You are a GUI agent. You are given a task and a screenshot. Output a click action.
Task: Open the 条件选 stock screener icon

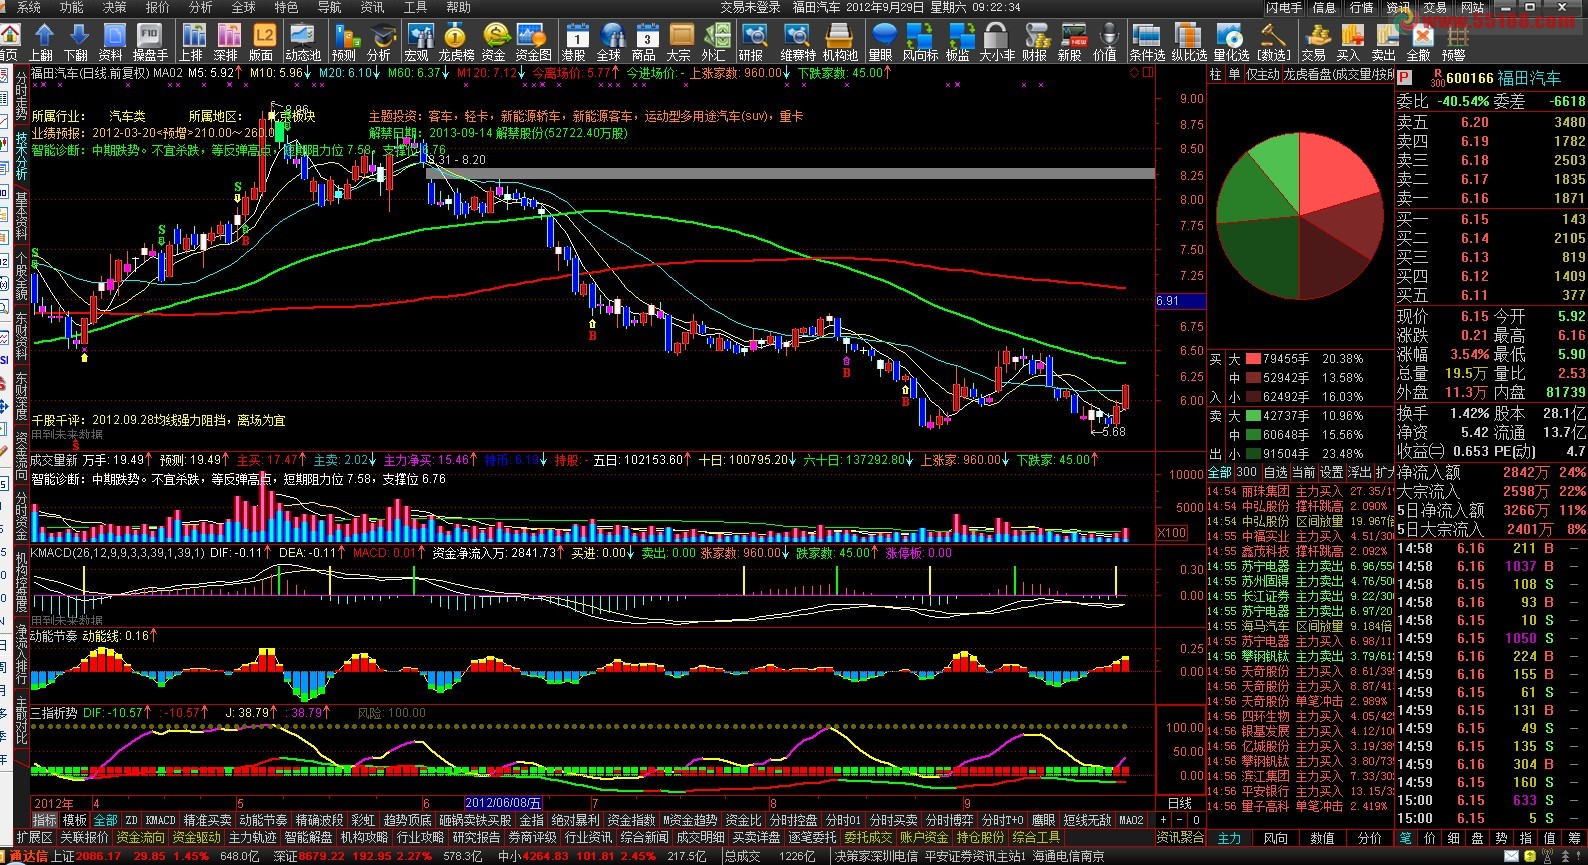click(1147, 42)
